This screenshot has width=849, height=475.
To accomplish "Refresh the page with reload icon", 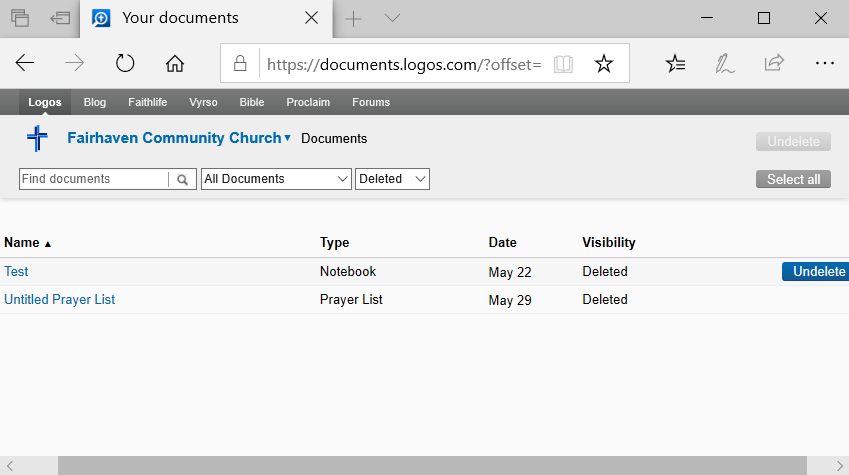I will (125, 63).
